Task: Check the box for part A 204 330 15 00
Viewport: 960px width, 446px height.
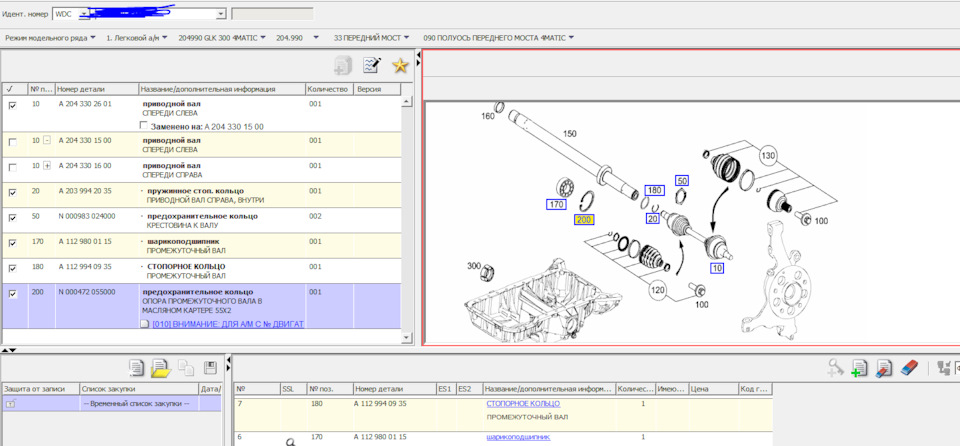Action: pos(12,141)
